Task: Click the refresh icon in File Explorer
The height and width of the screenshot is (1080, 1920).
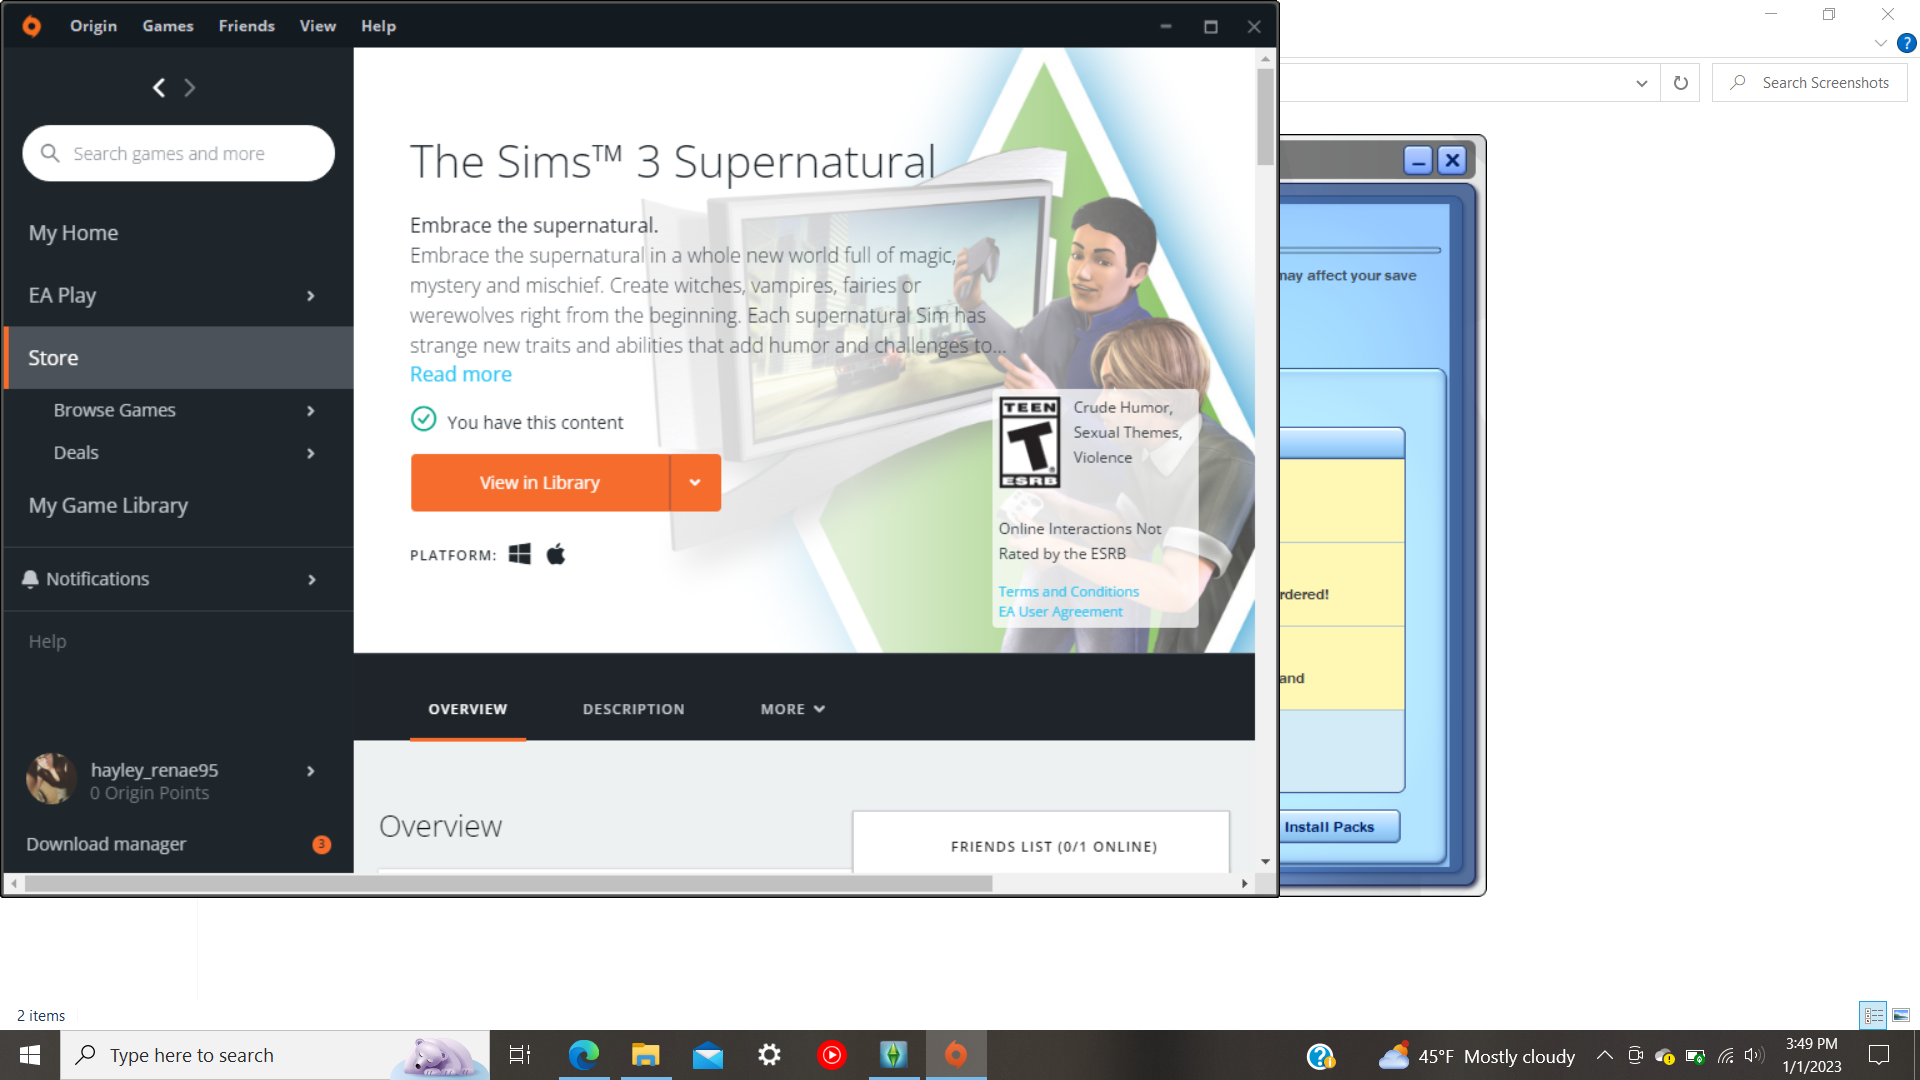Action: [x=1680, y=83]
